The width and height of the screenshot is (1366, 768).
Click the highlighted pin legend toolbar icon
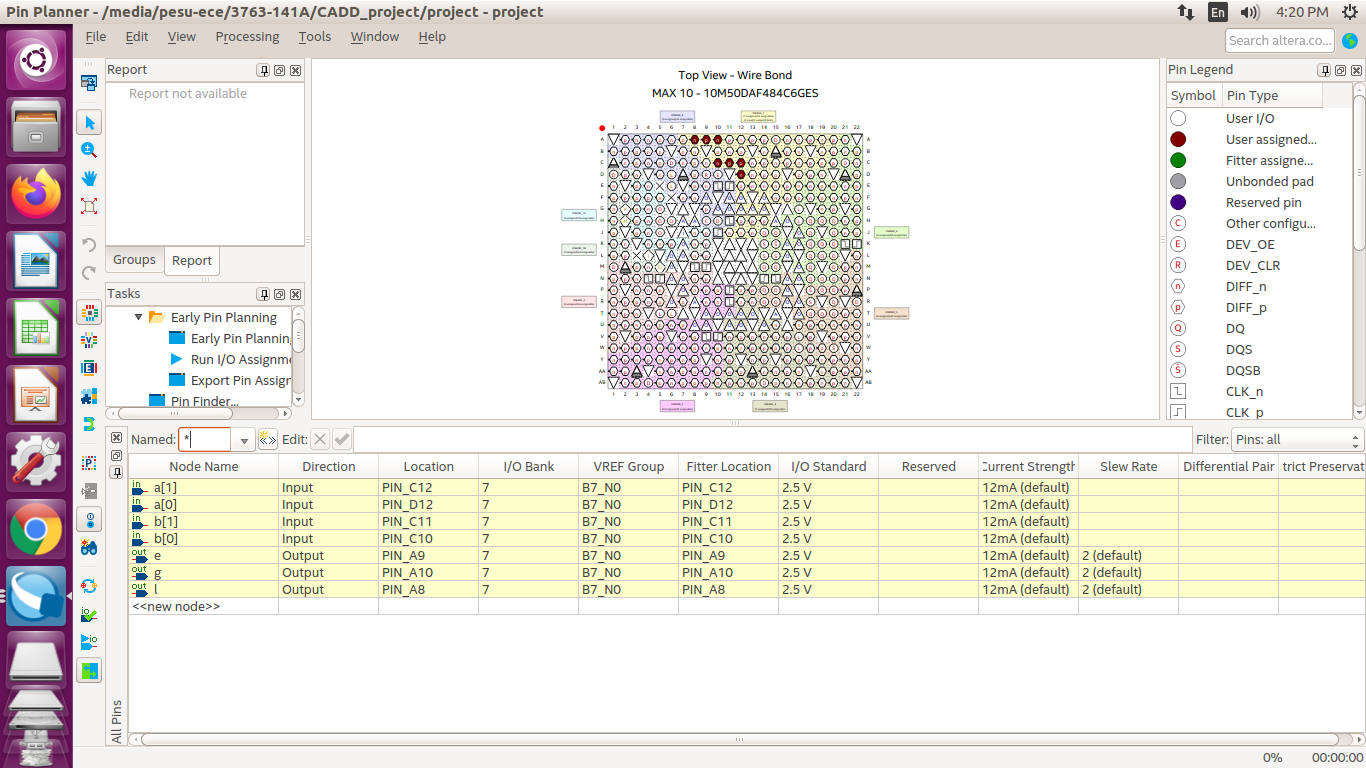[x=89, y=520]
